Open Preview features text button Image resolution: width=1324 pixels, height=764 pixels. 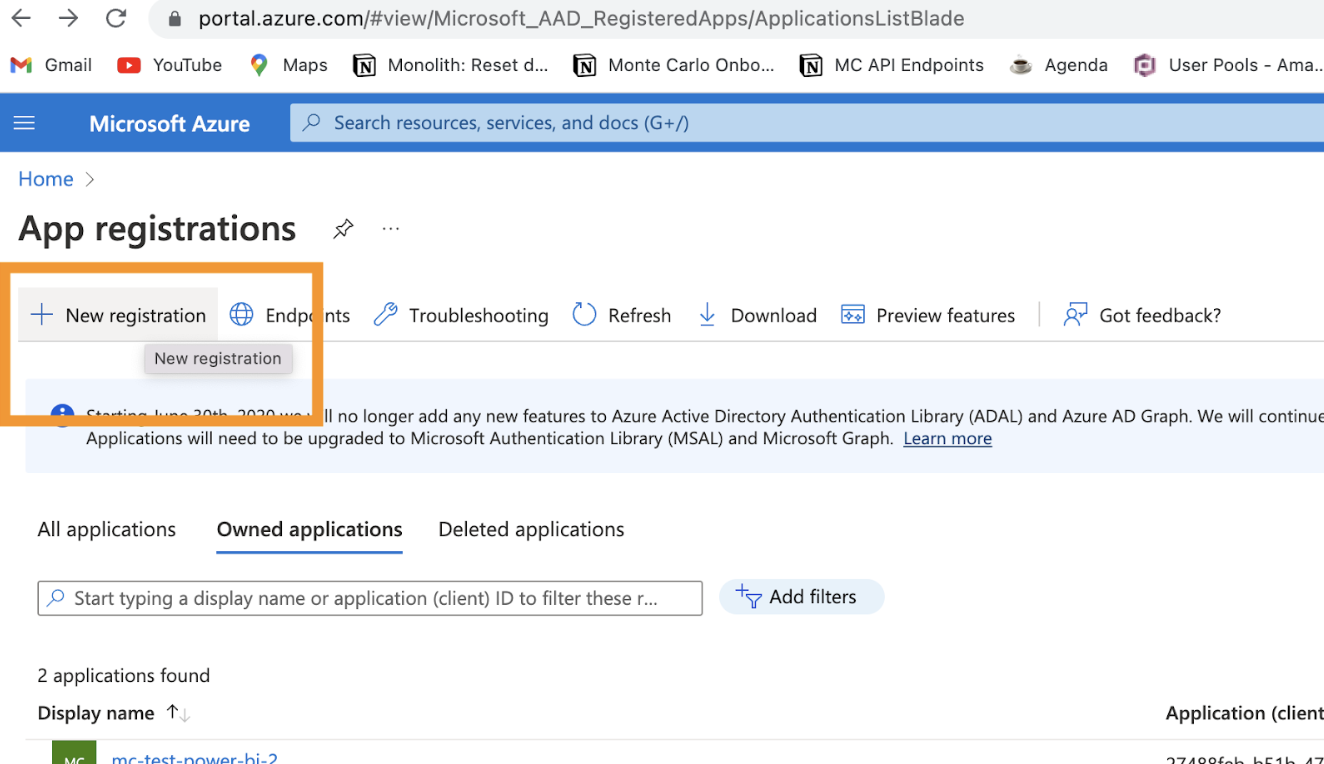click(x=945, y=316)
